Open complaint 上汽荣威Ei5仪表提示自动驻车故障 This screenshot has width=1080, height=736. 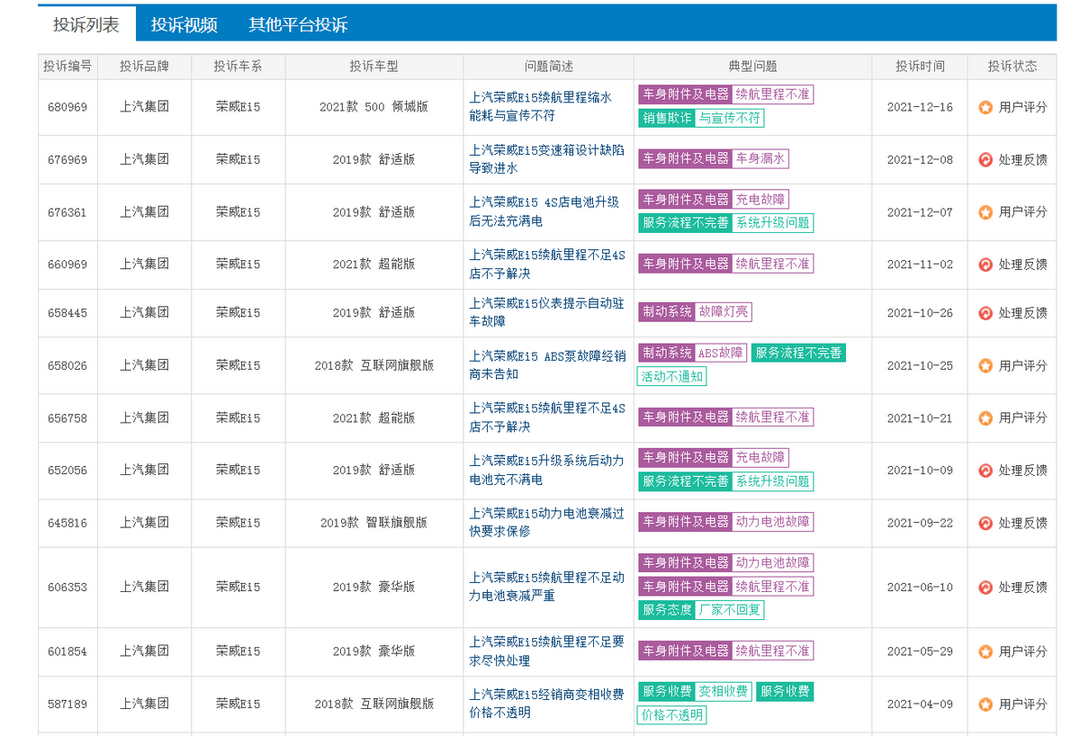point(547,313)
